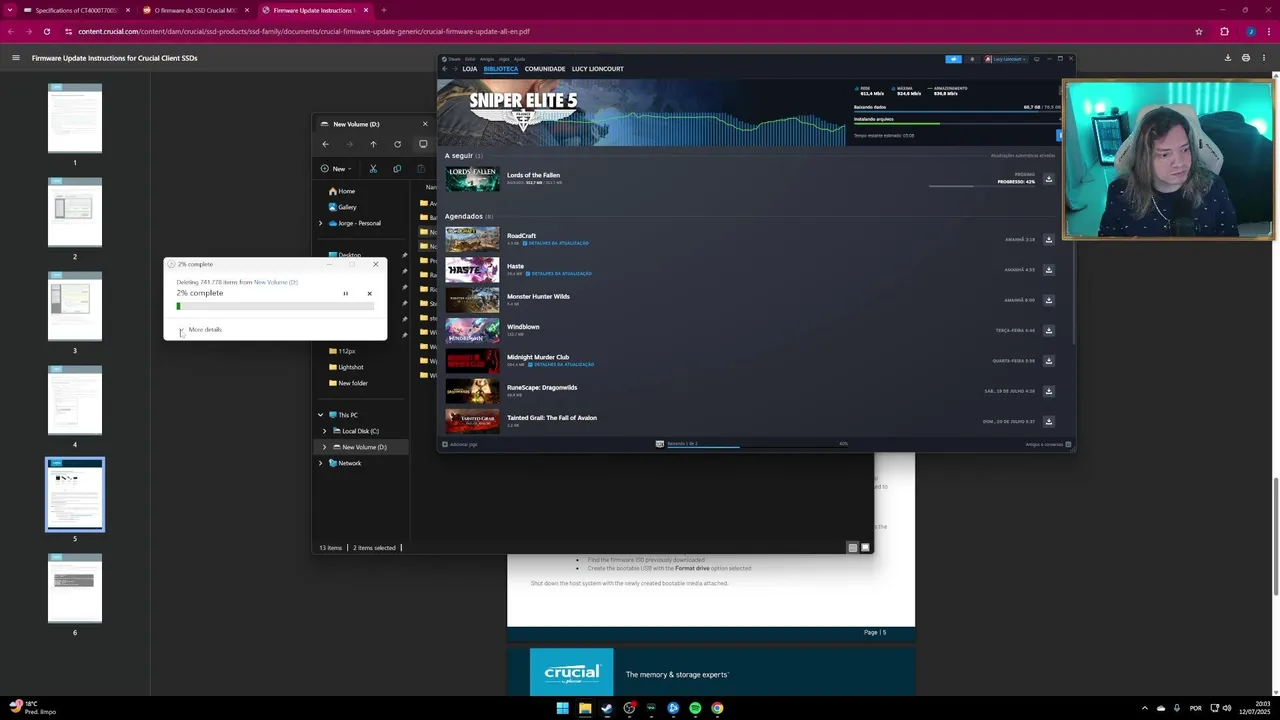Click download icon on the Windblown row
1280x720 pixels.
(1048, 330)
